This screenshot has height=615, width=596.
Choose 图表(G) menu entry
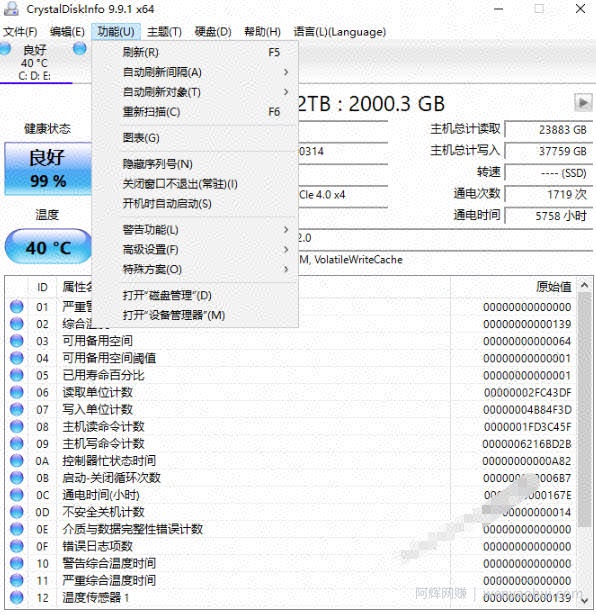(x=195, y=138)
